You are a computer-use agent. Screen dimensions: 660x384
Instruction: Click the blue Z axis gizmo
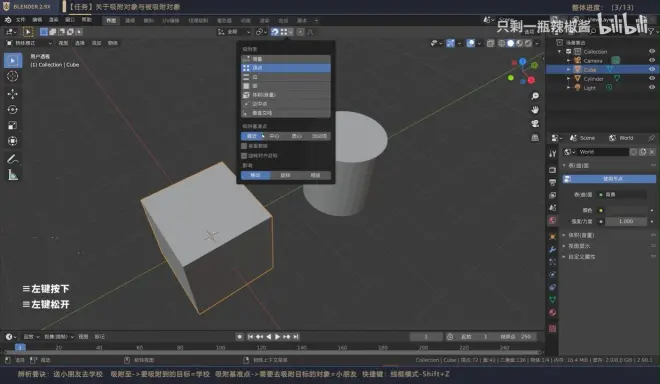tap(522, 61)
